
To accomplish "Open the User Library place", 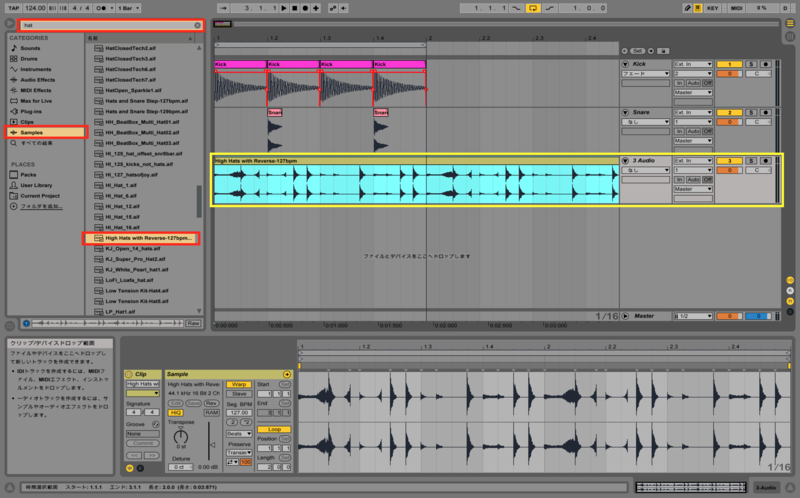I will 36,185.
